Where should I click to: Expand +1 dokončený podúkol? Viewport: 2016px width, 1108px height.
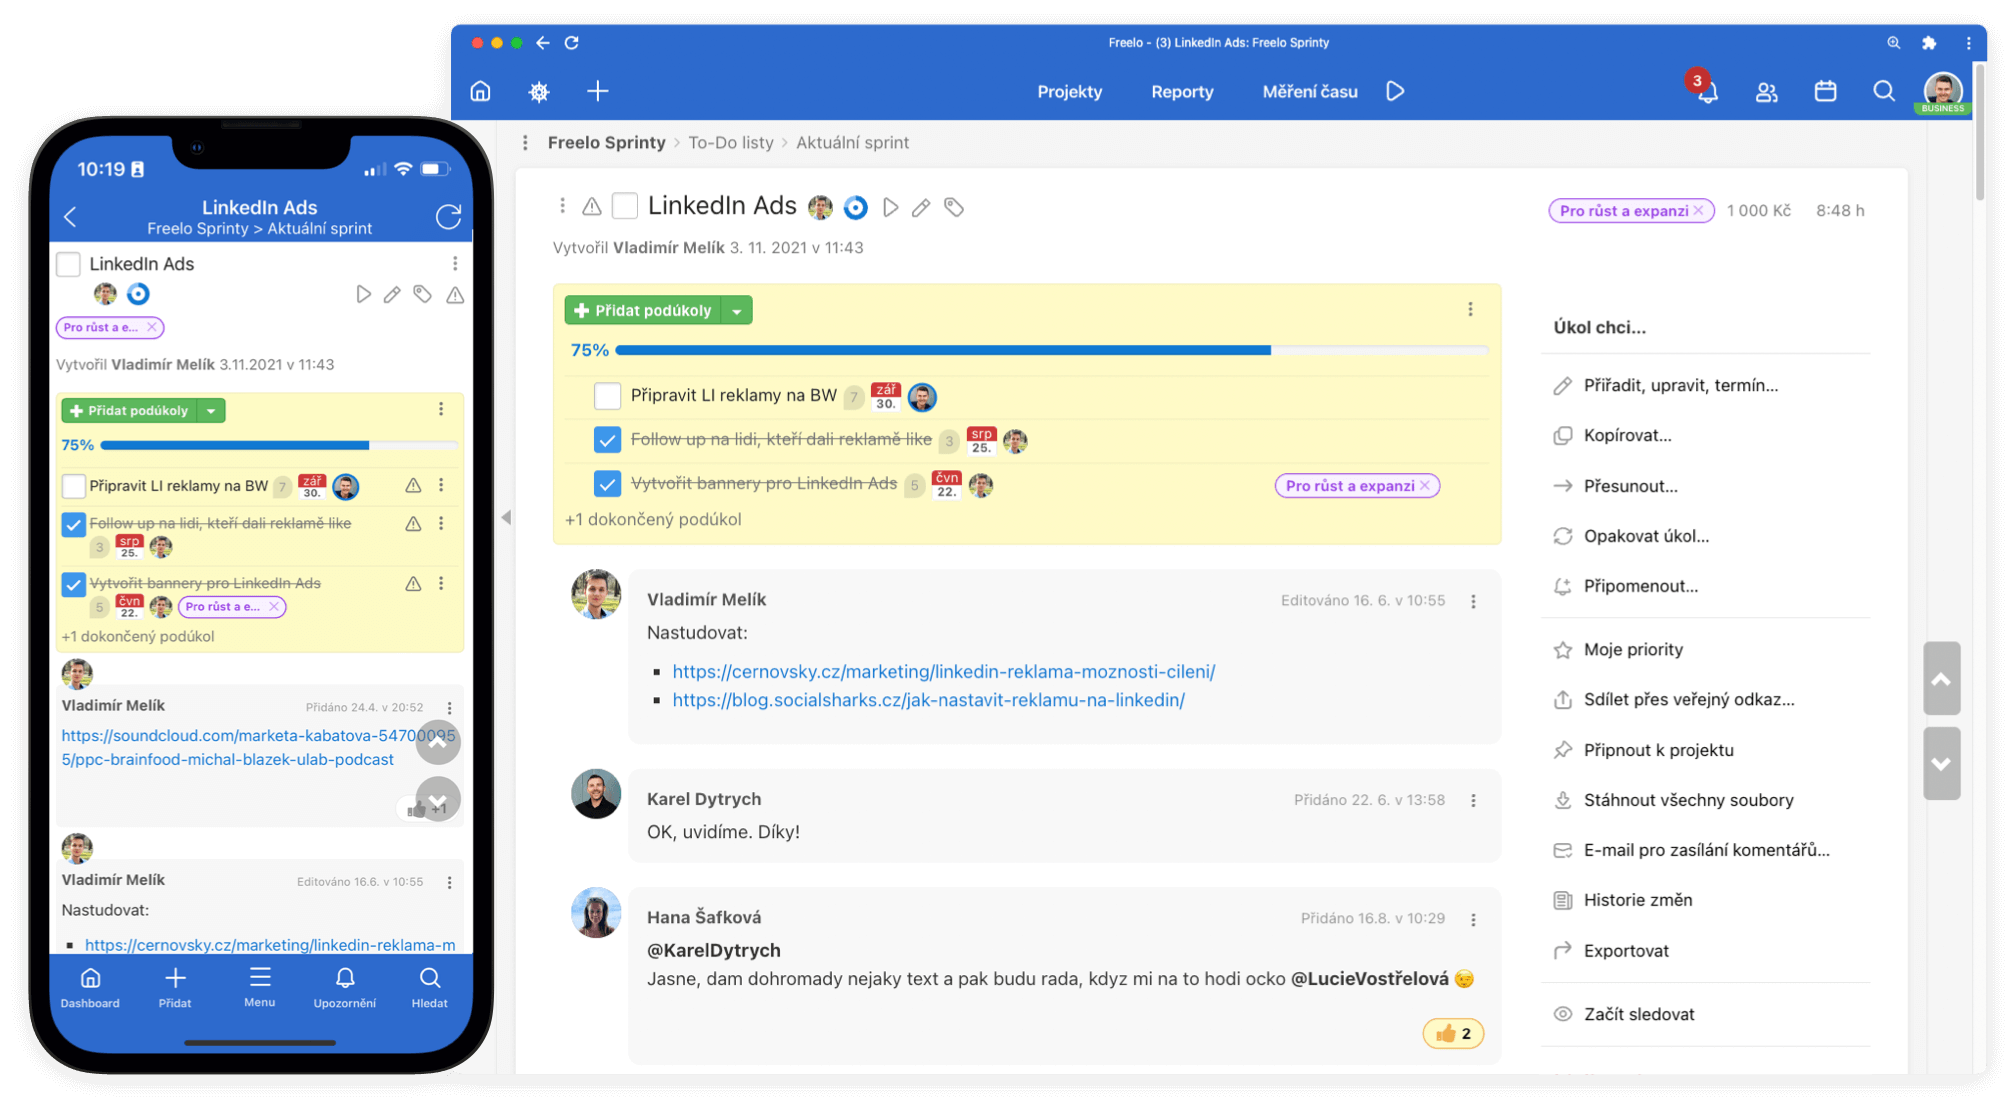(x=653, y=519)
